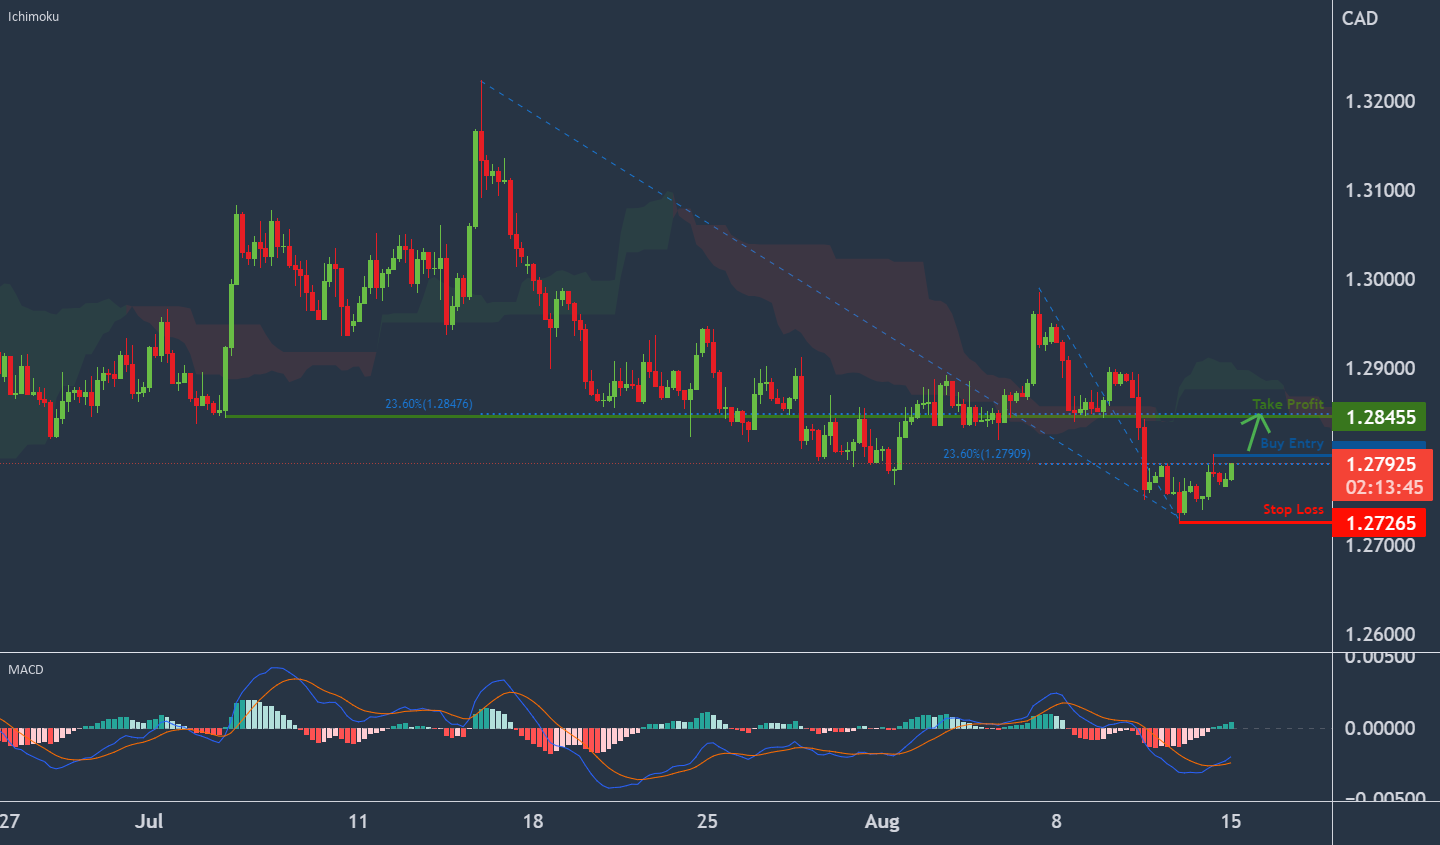Click the 25 date axis label
The width and height of the screenshot is (1440, 845).
(707, 821)
